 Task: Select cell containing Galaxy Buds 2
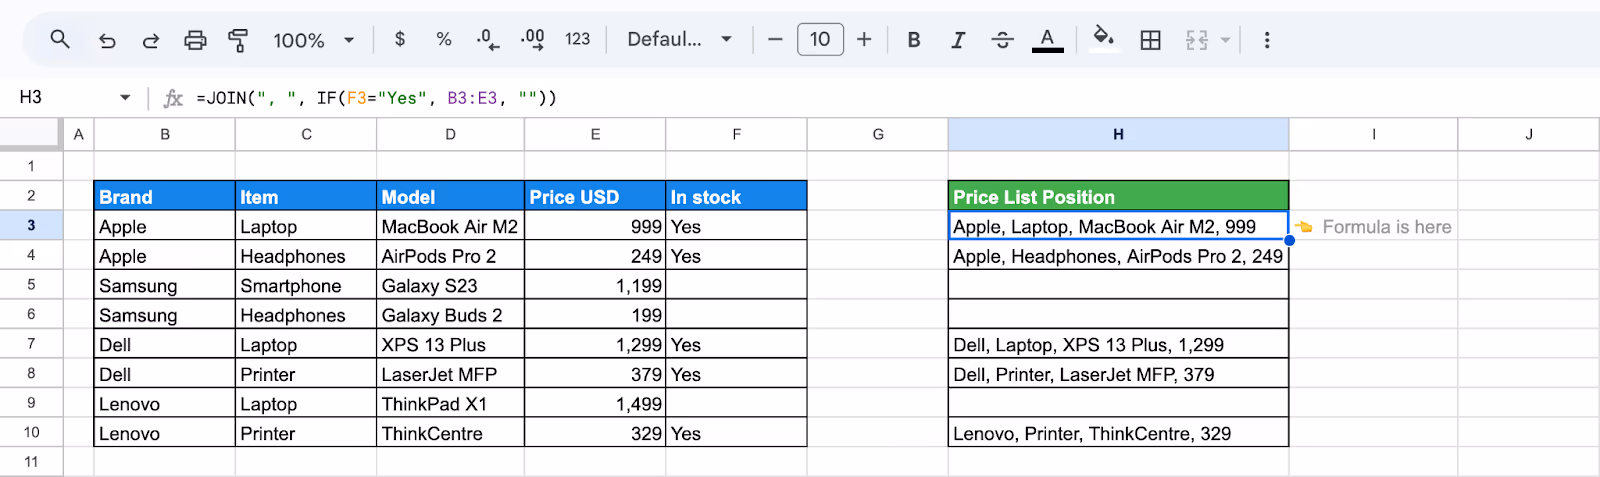(450, 315)
